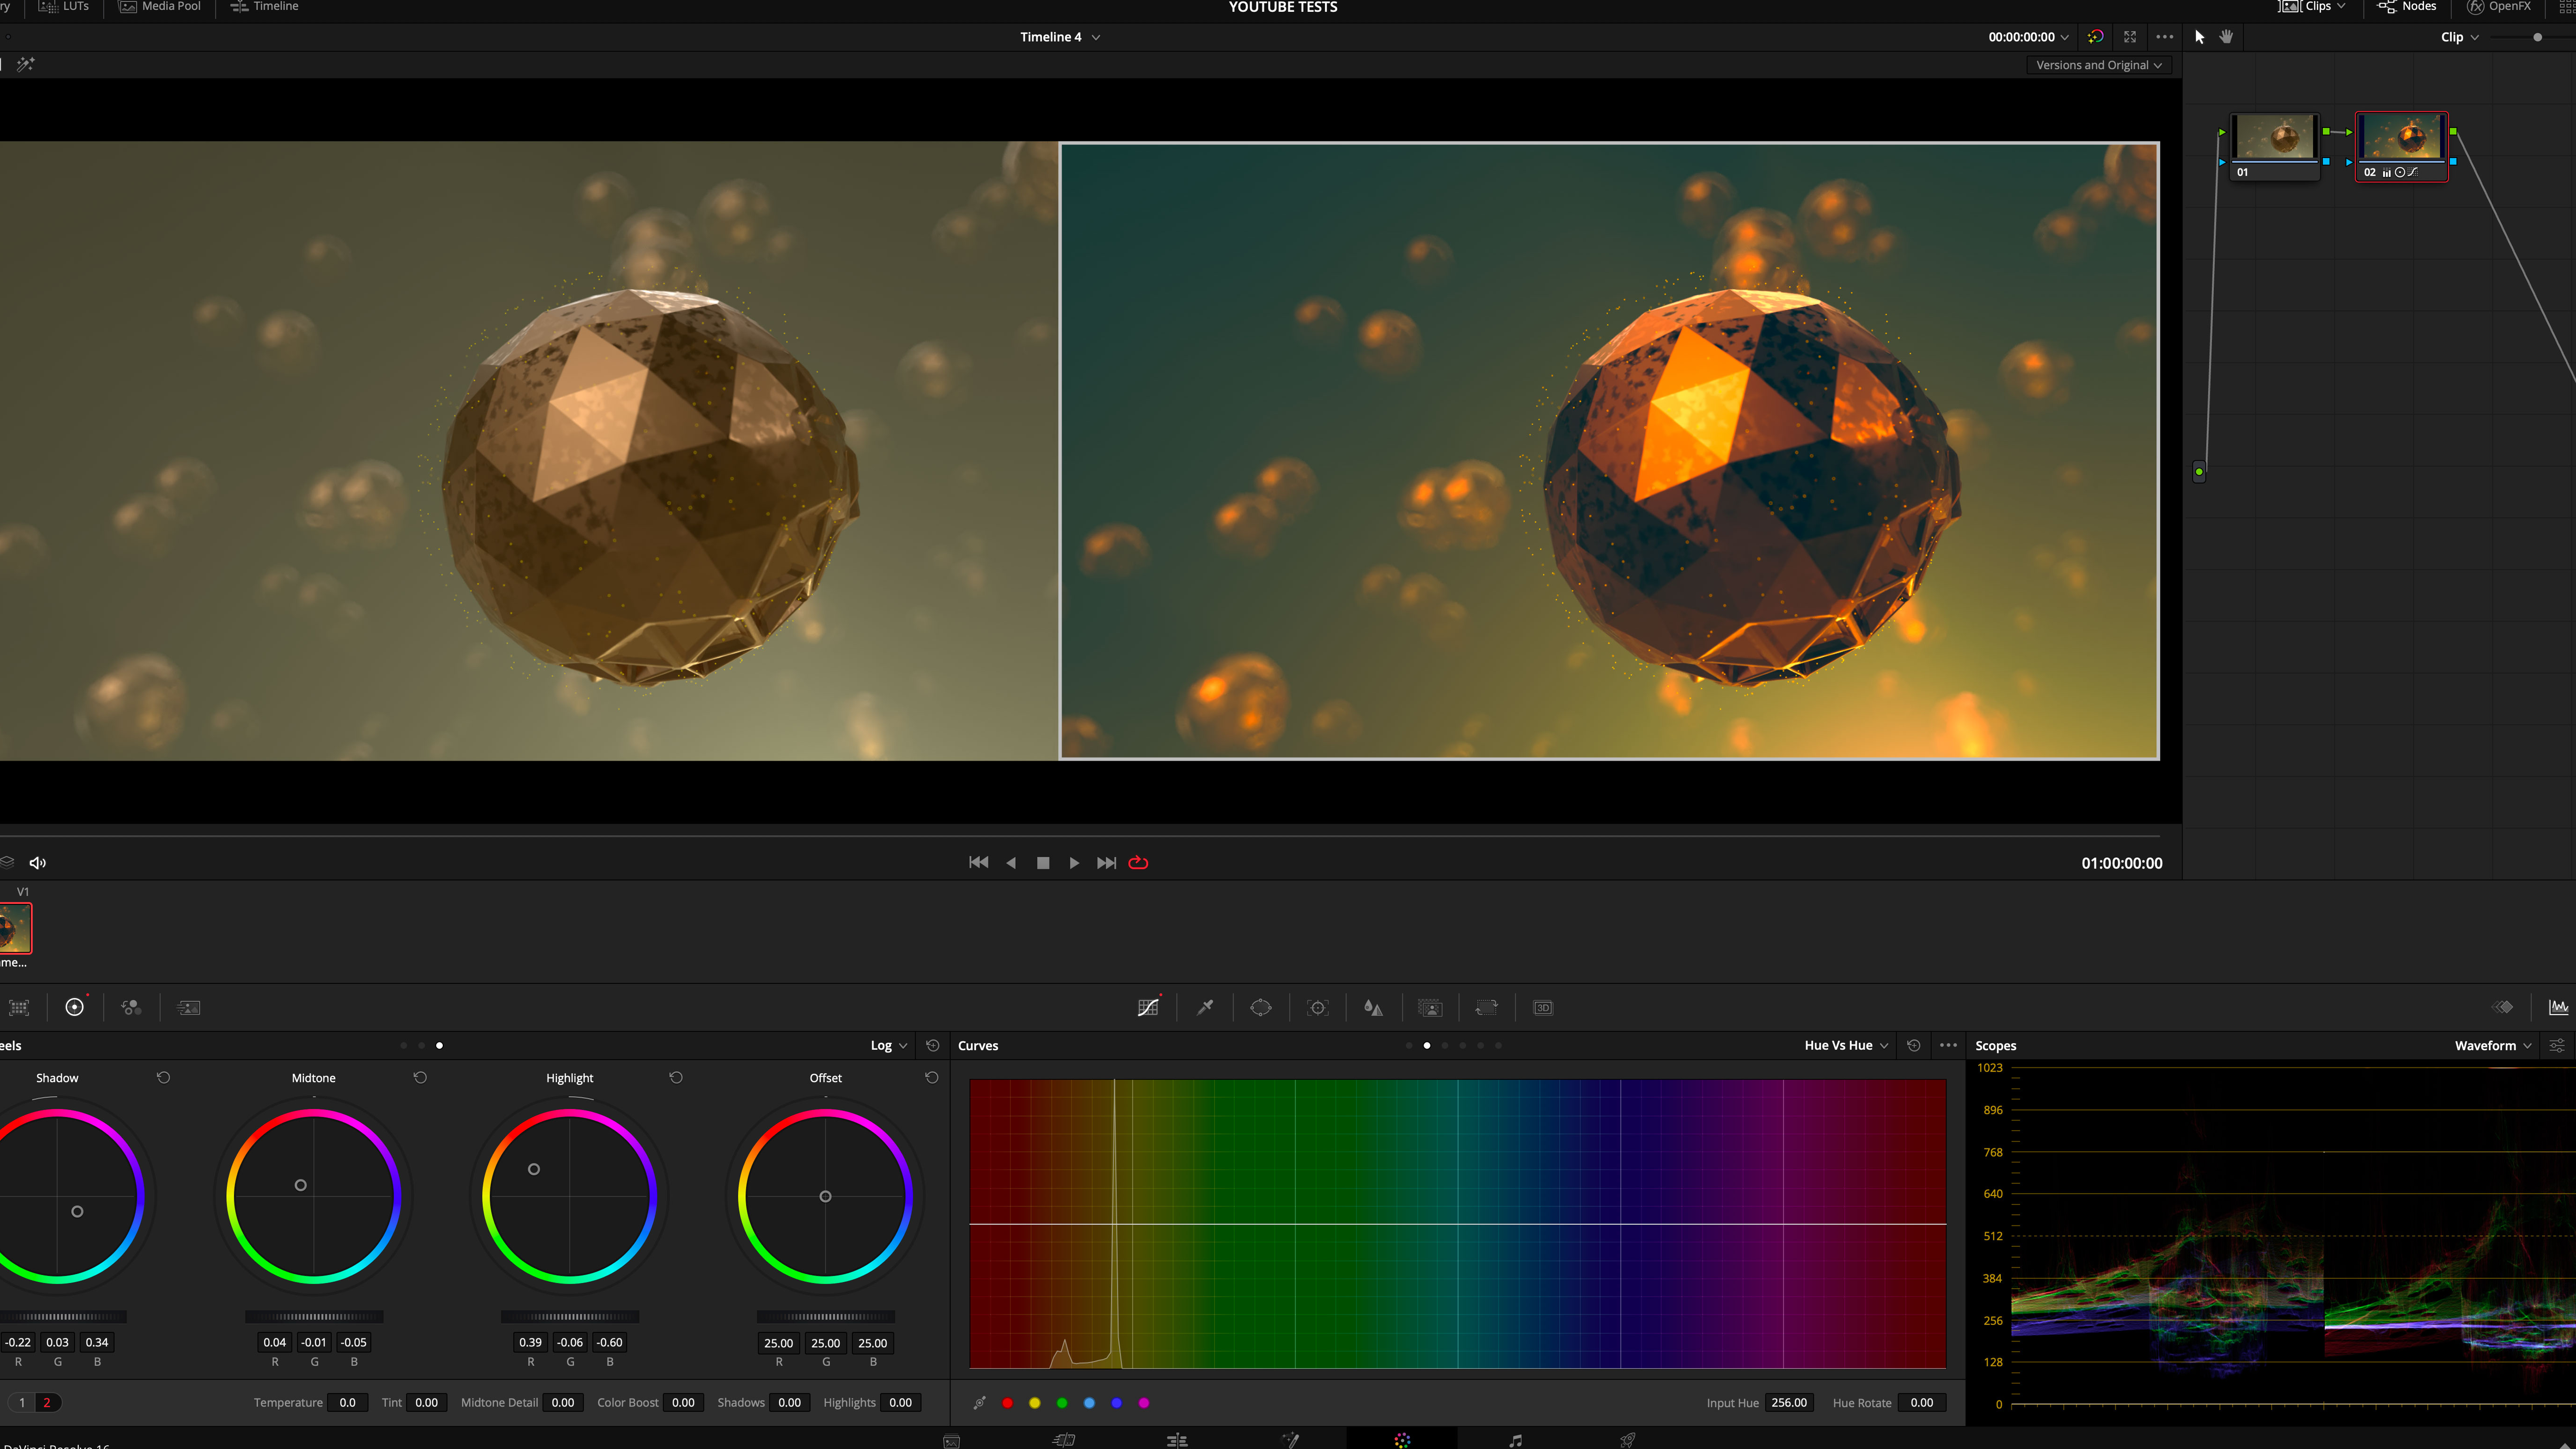Image resolution: width=2576 pixels, height=1449 pixels.
Task: Open the viewer timecode dropdown
Action: [x=2028, y=37]
